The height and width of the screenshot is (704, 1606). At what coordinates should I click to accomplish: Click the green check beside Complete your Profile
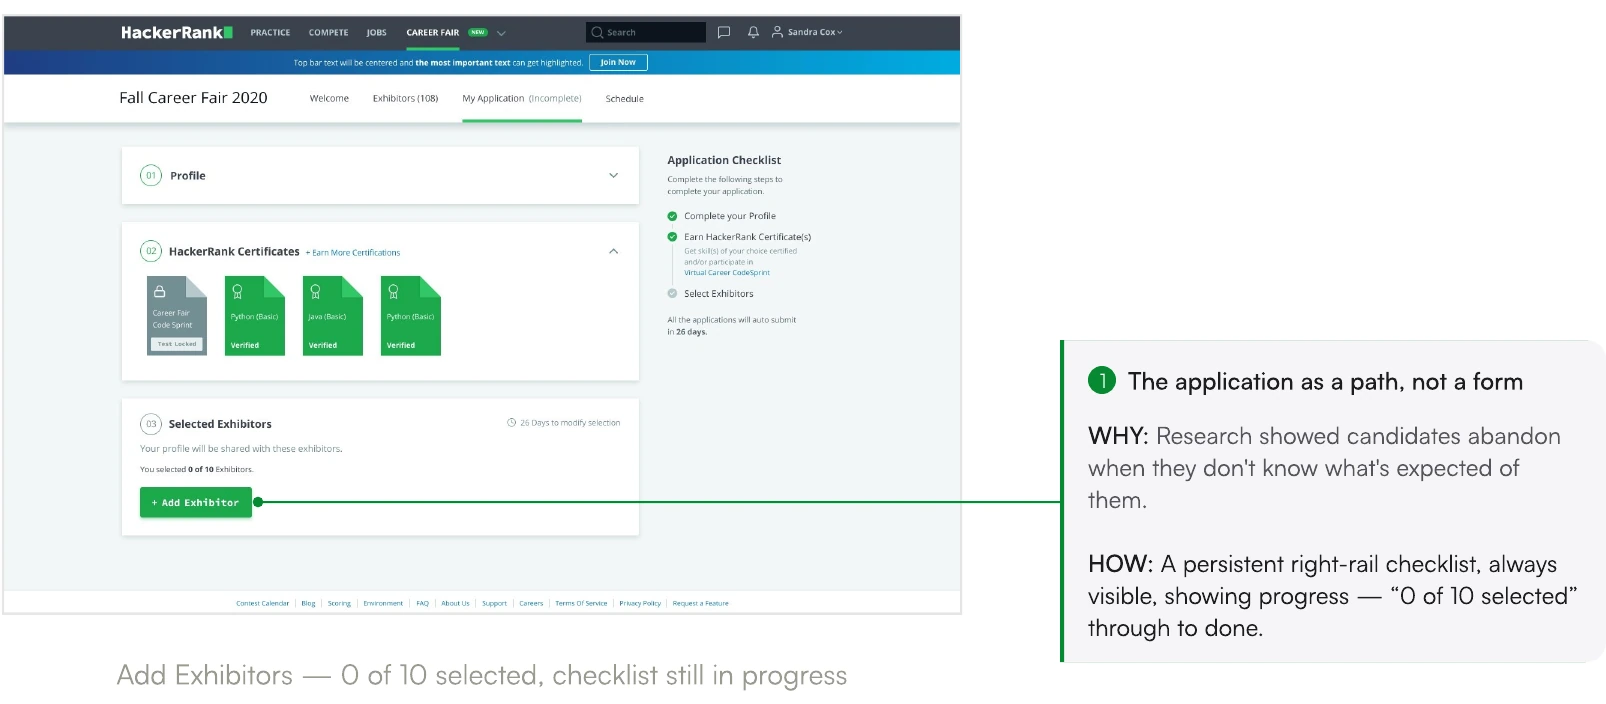(x=672, y=216)
